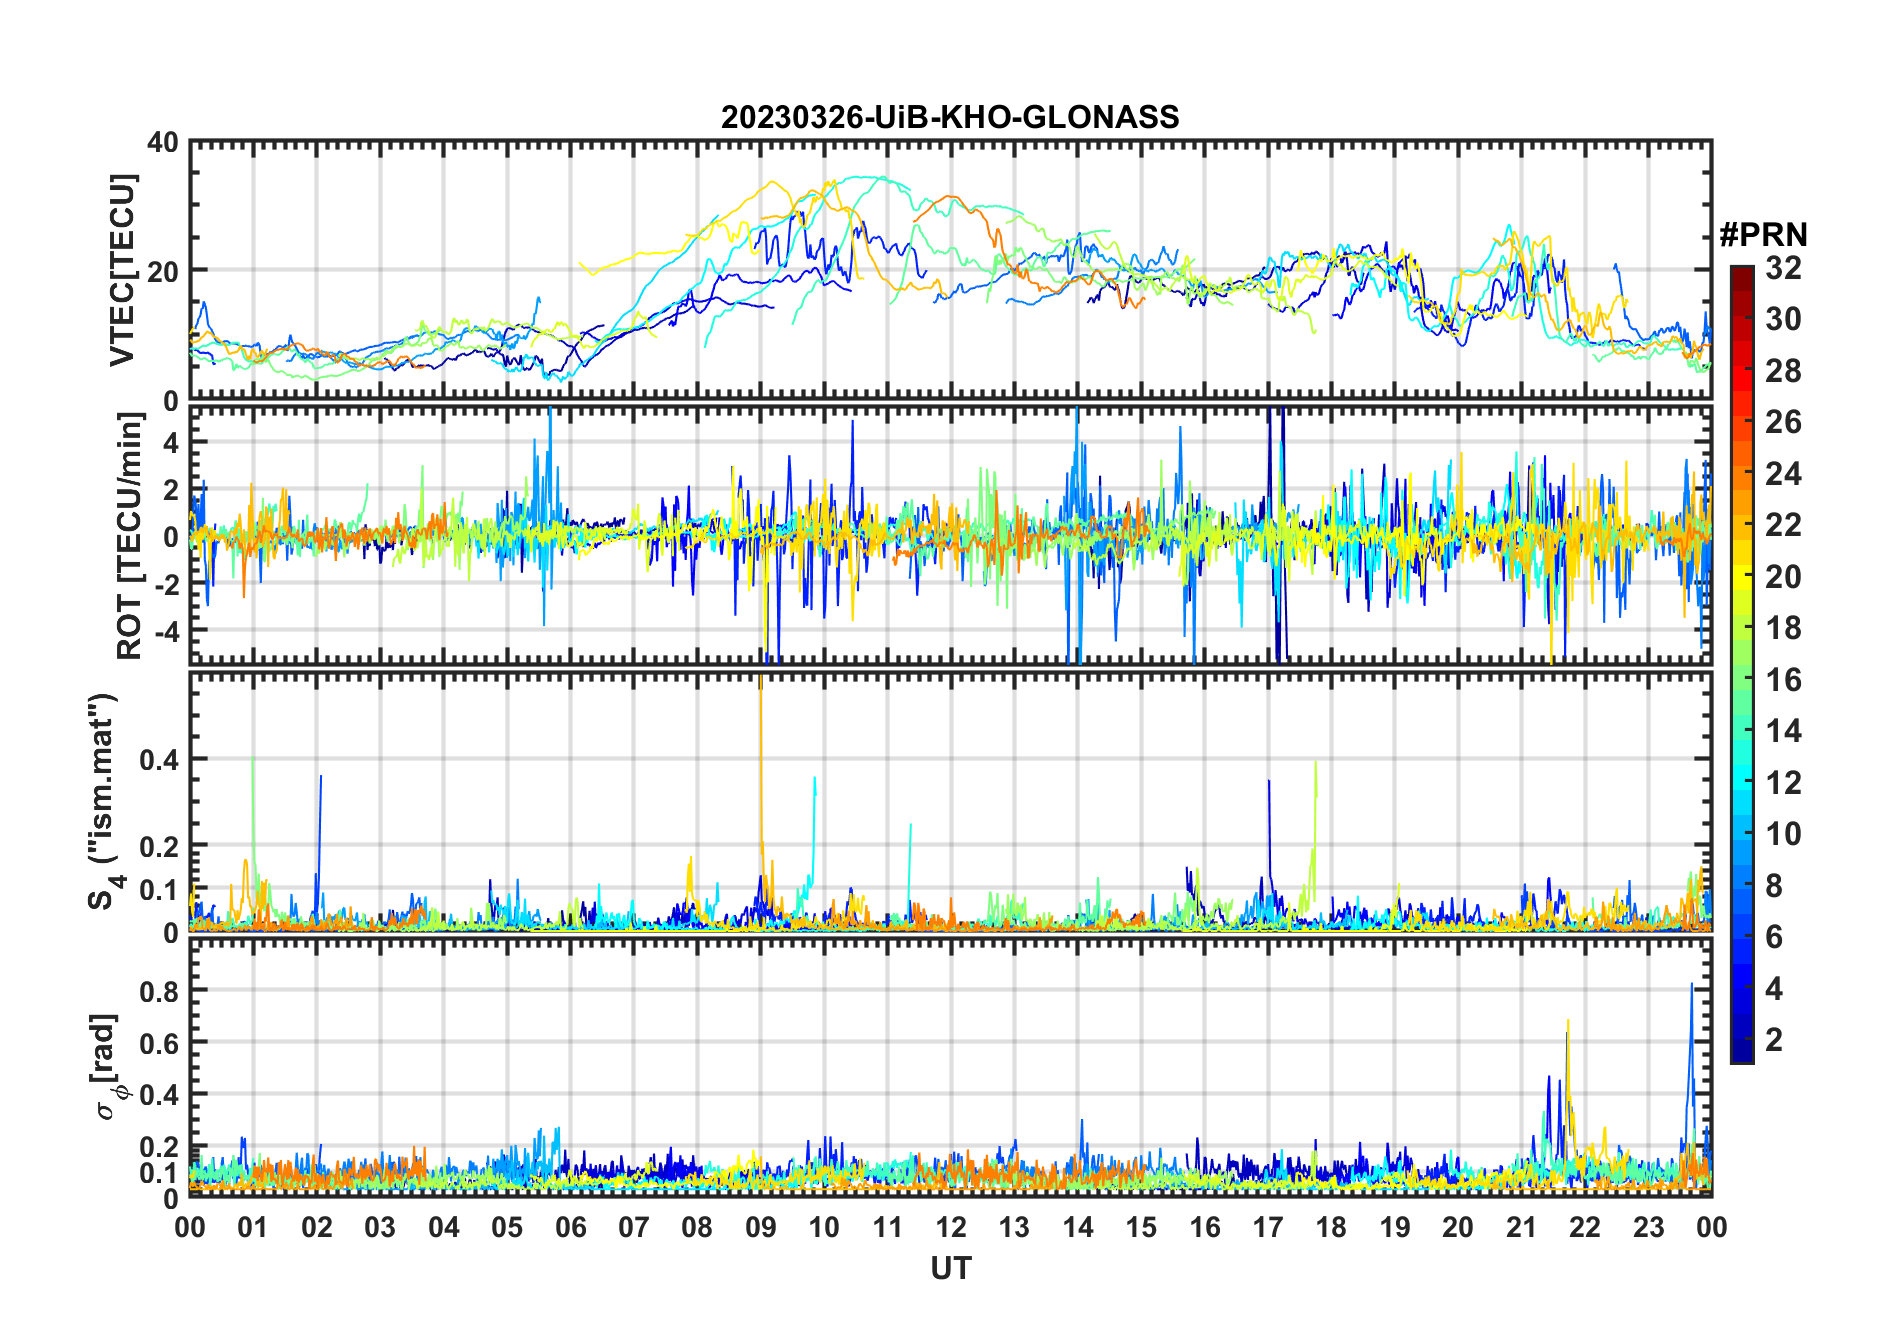Click the -4 tick on ROT axis
The width and height of the screenshot is (1902, 1330).
(x=166, y=632)
